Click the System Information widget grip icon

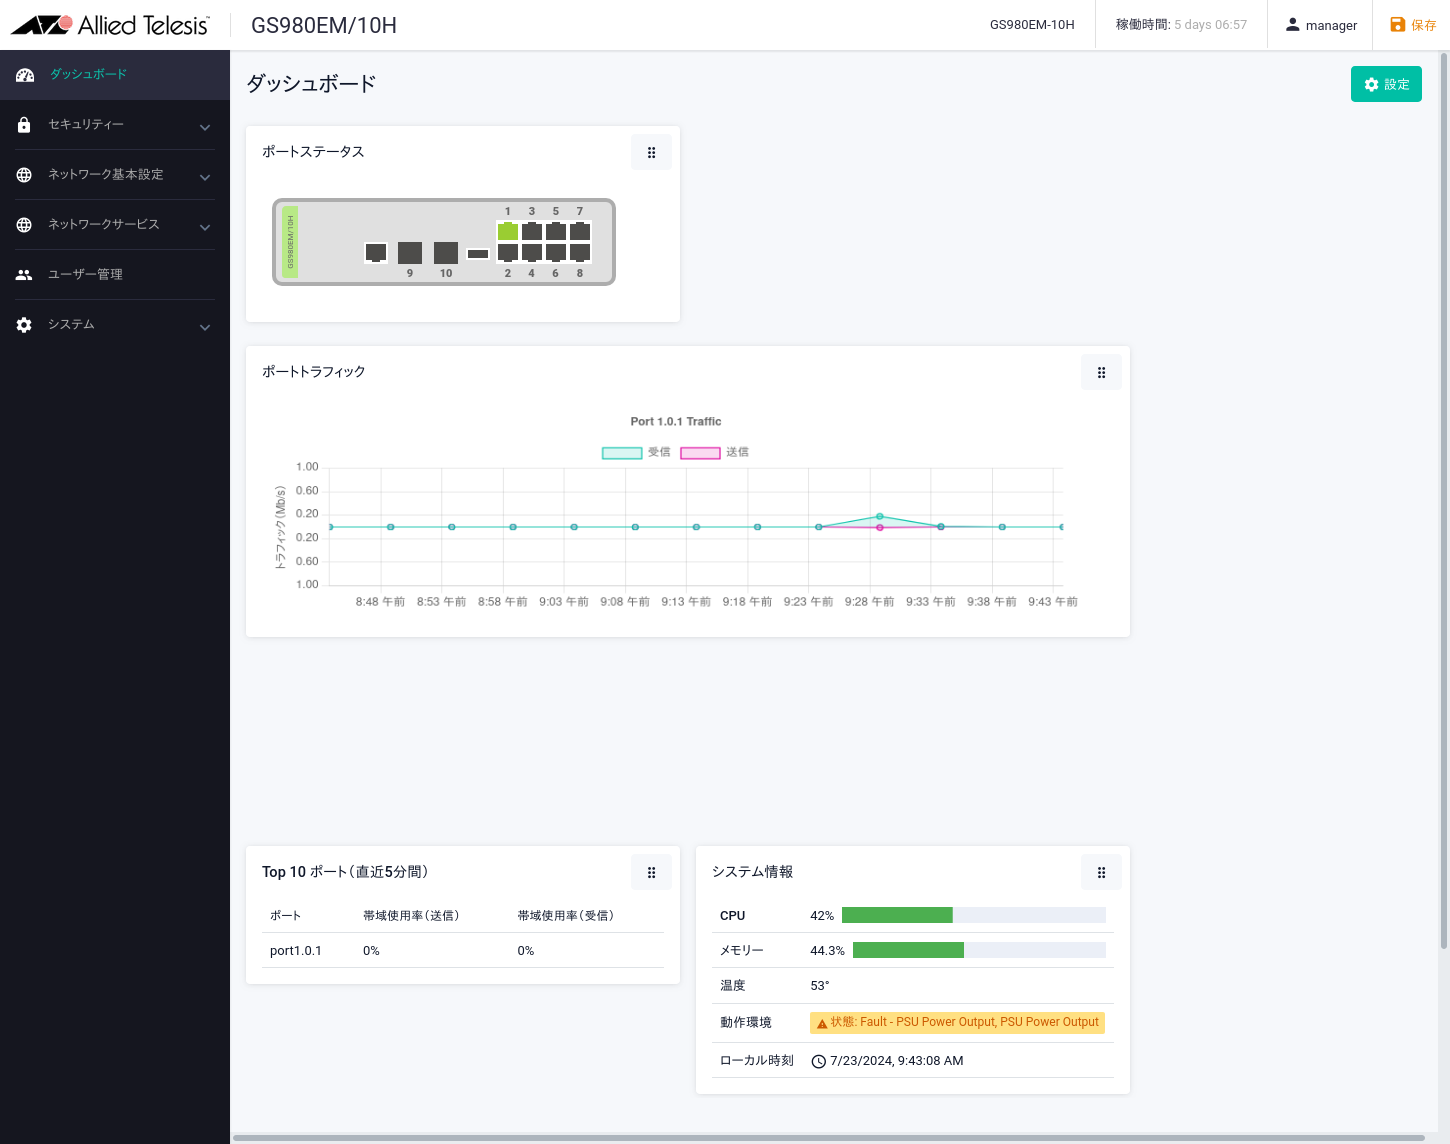point(1101,873)
